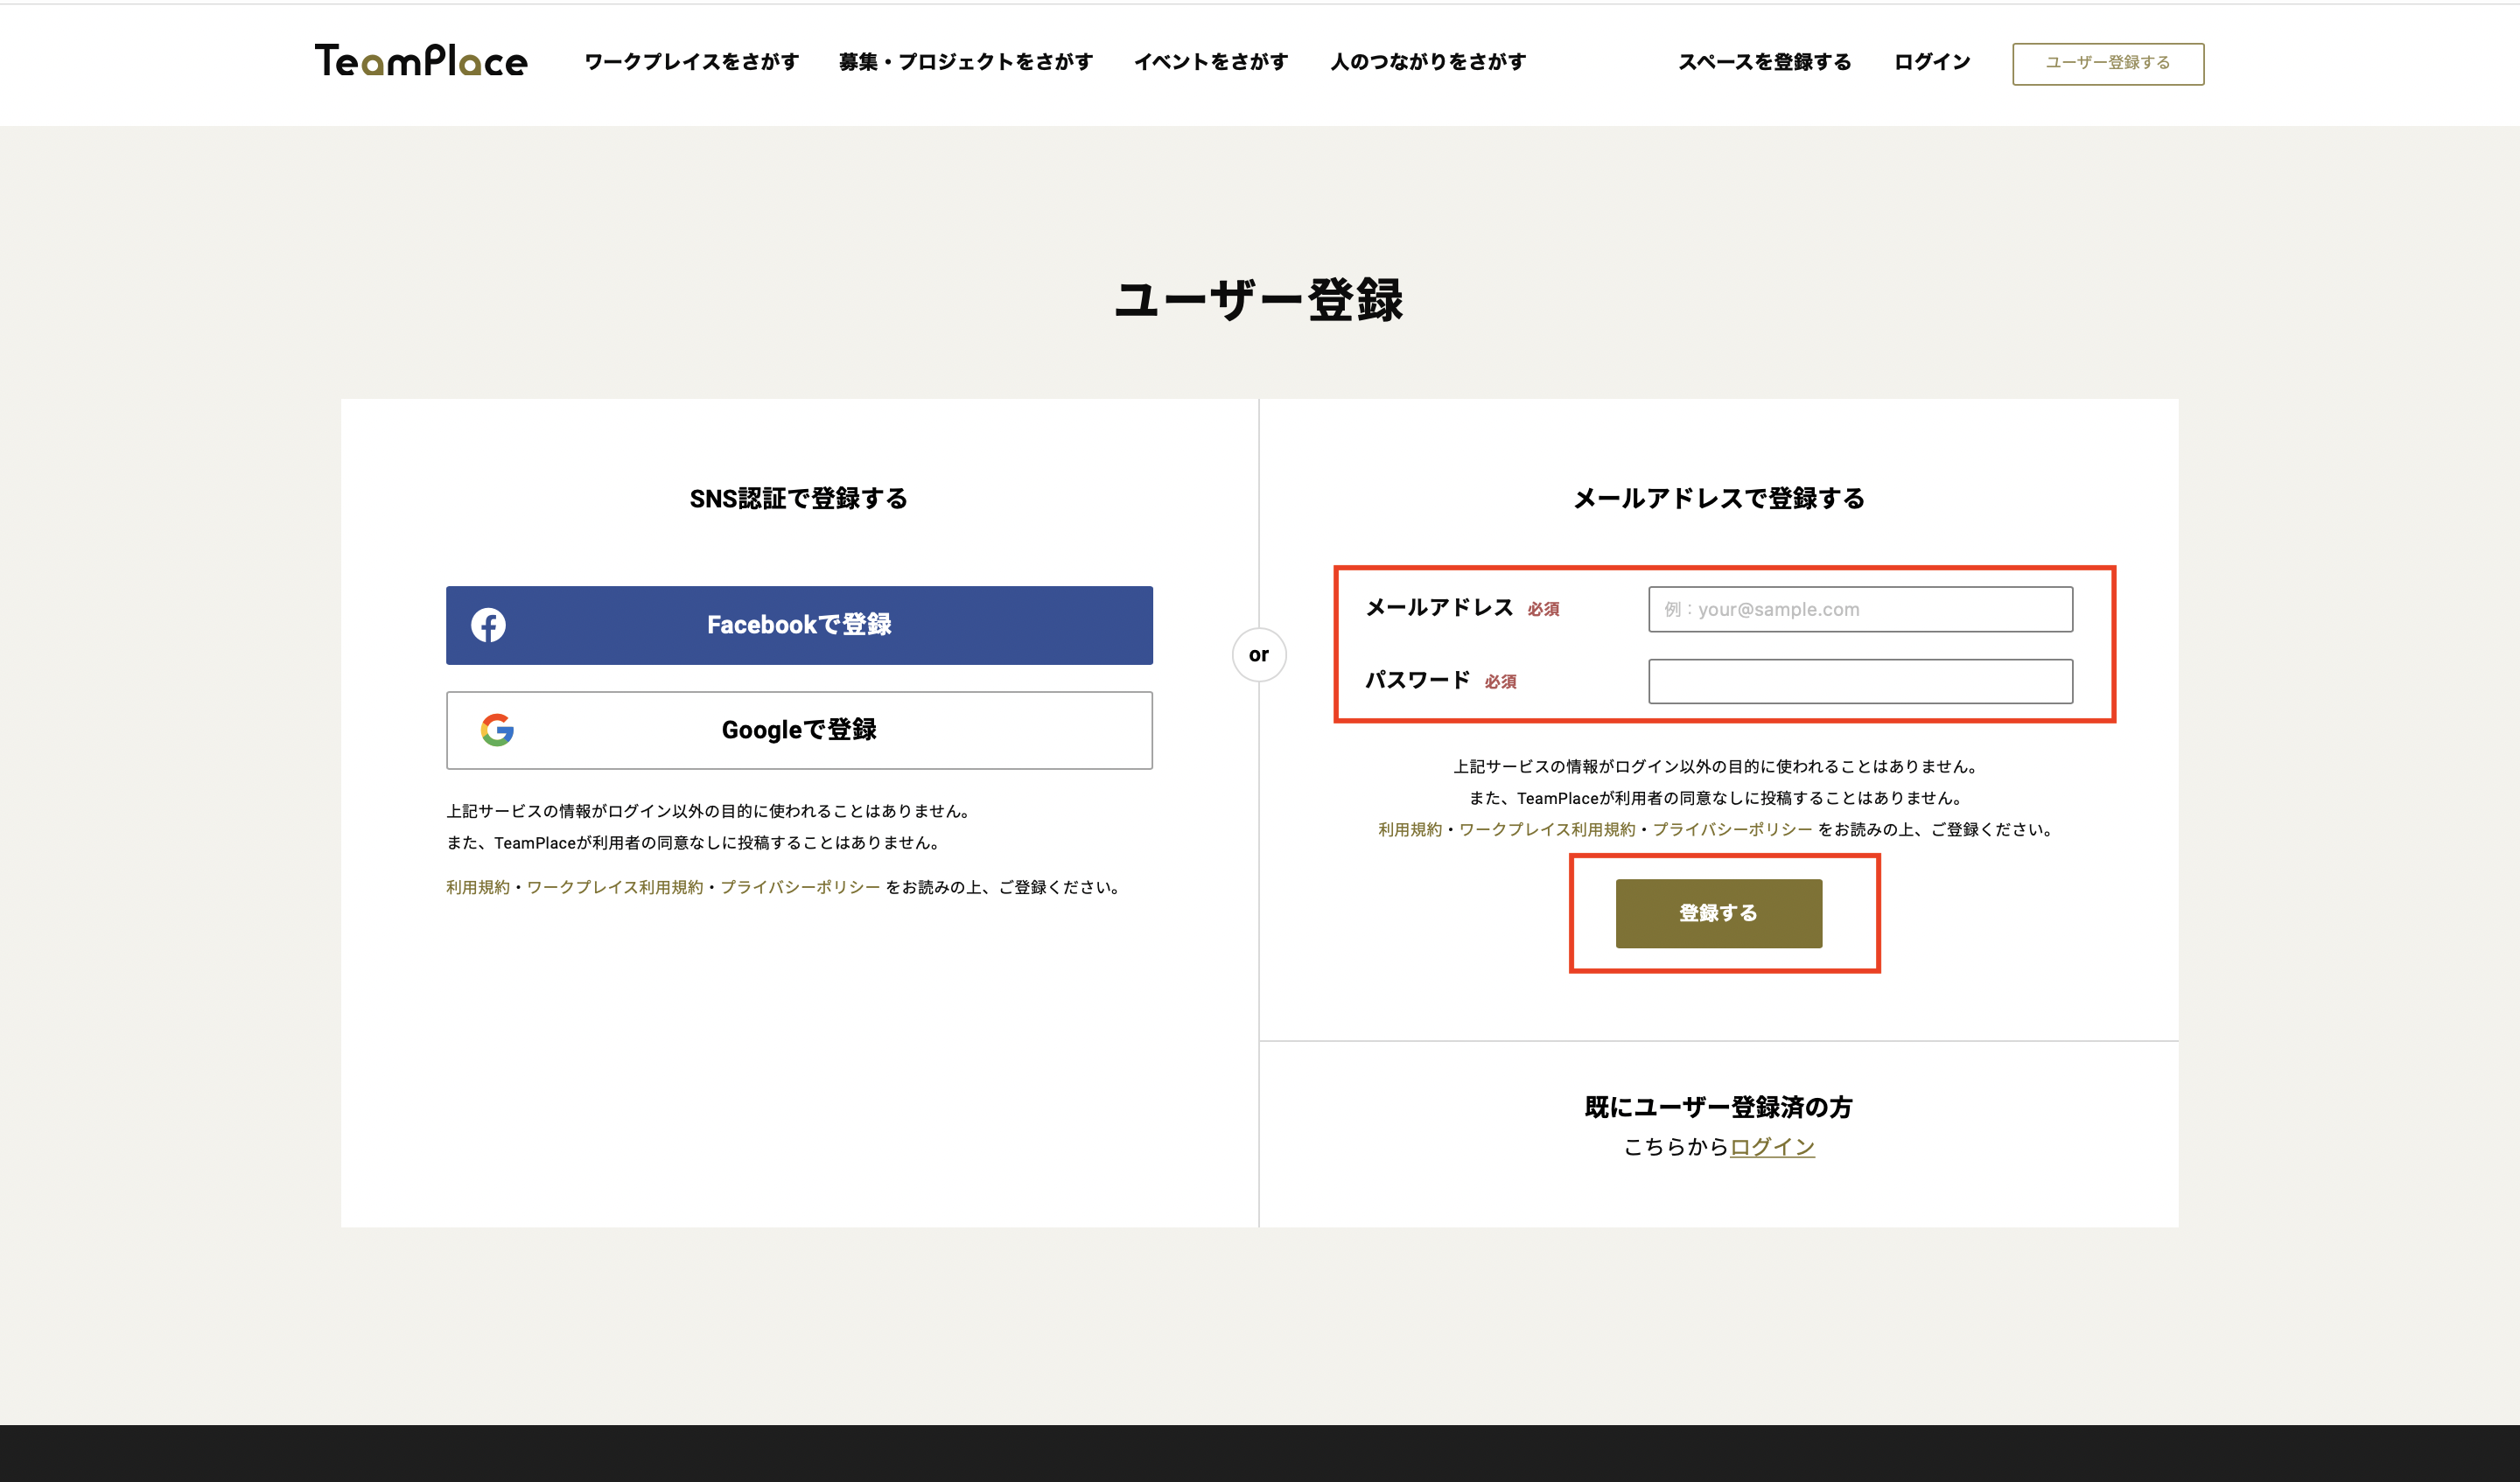Screen dimensions: 2520x1482
Task: Click the underlined ログイン link at bottom
Action: click(1771, 1147)
